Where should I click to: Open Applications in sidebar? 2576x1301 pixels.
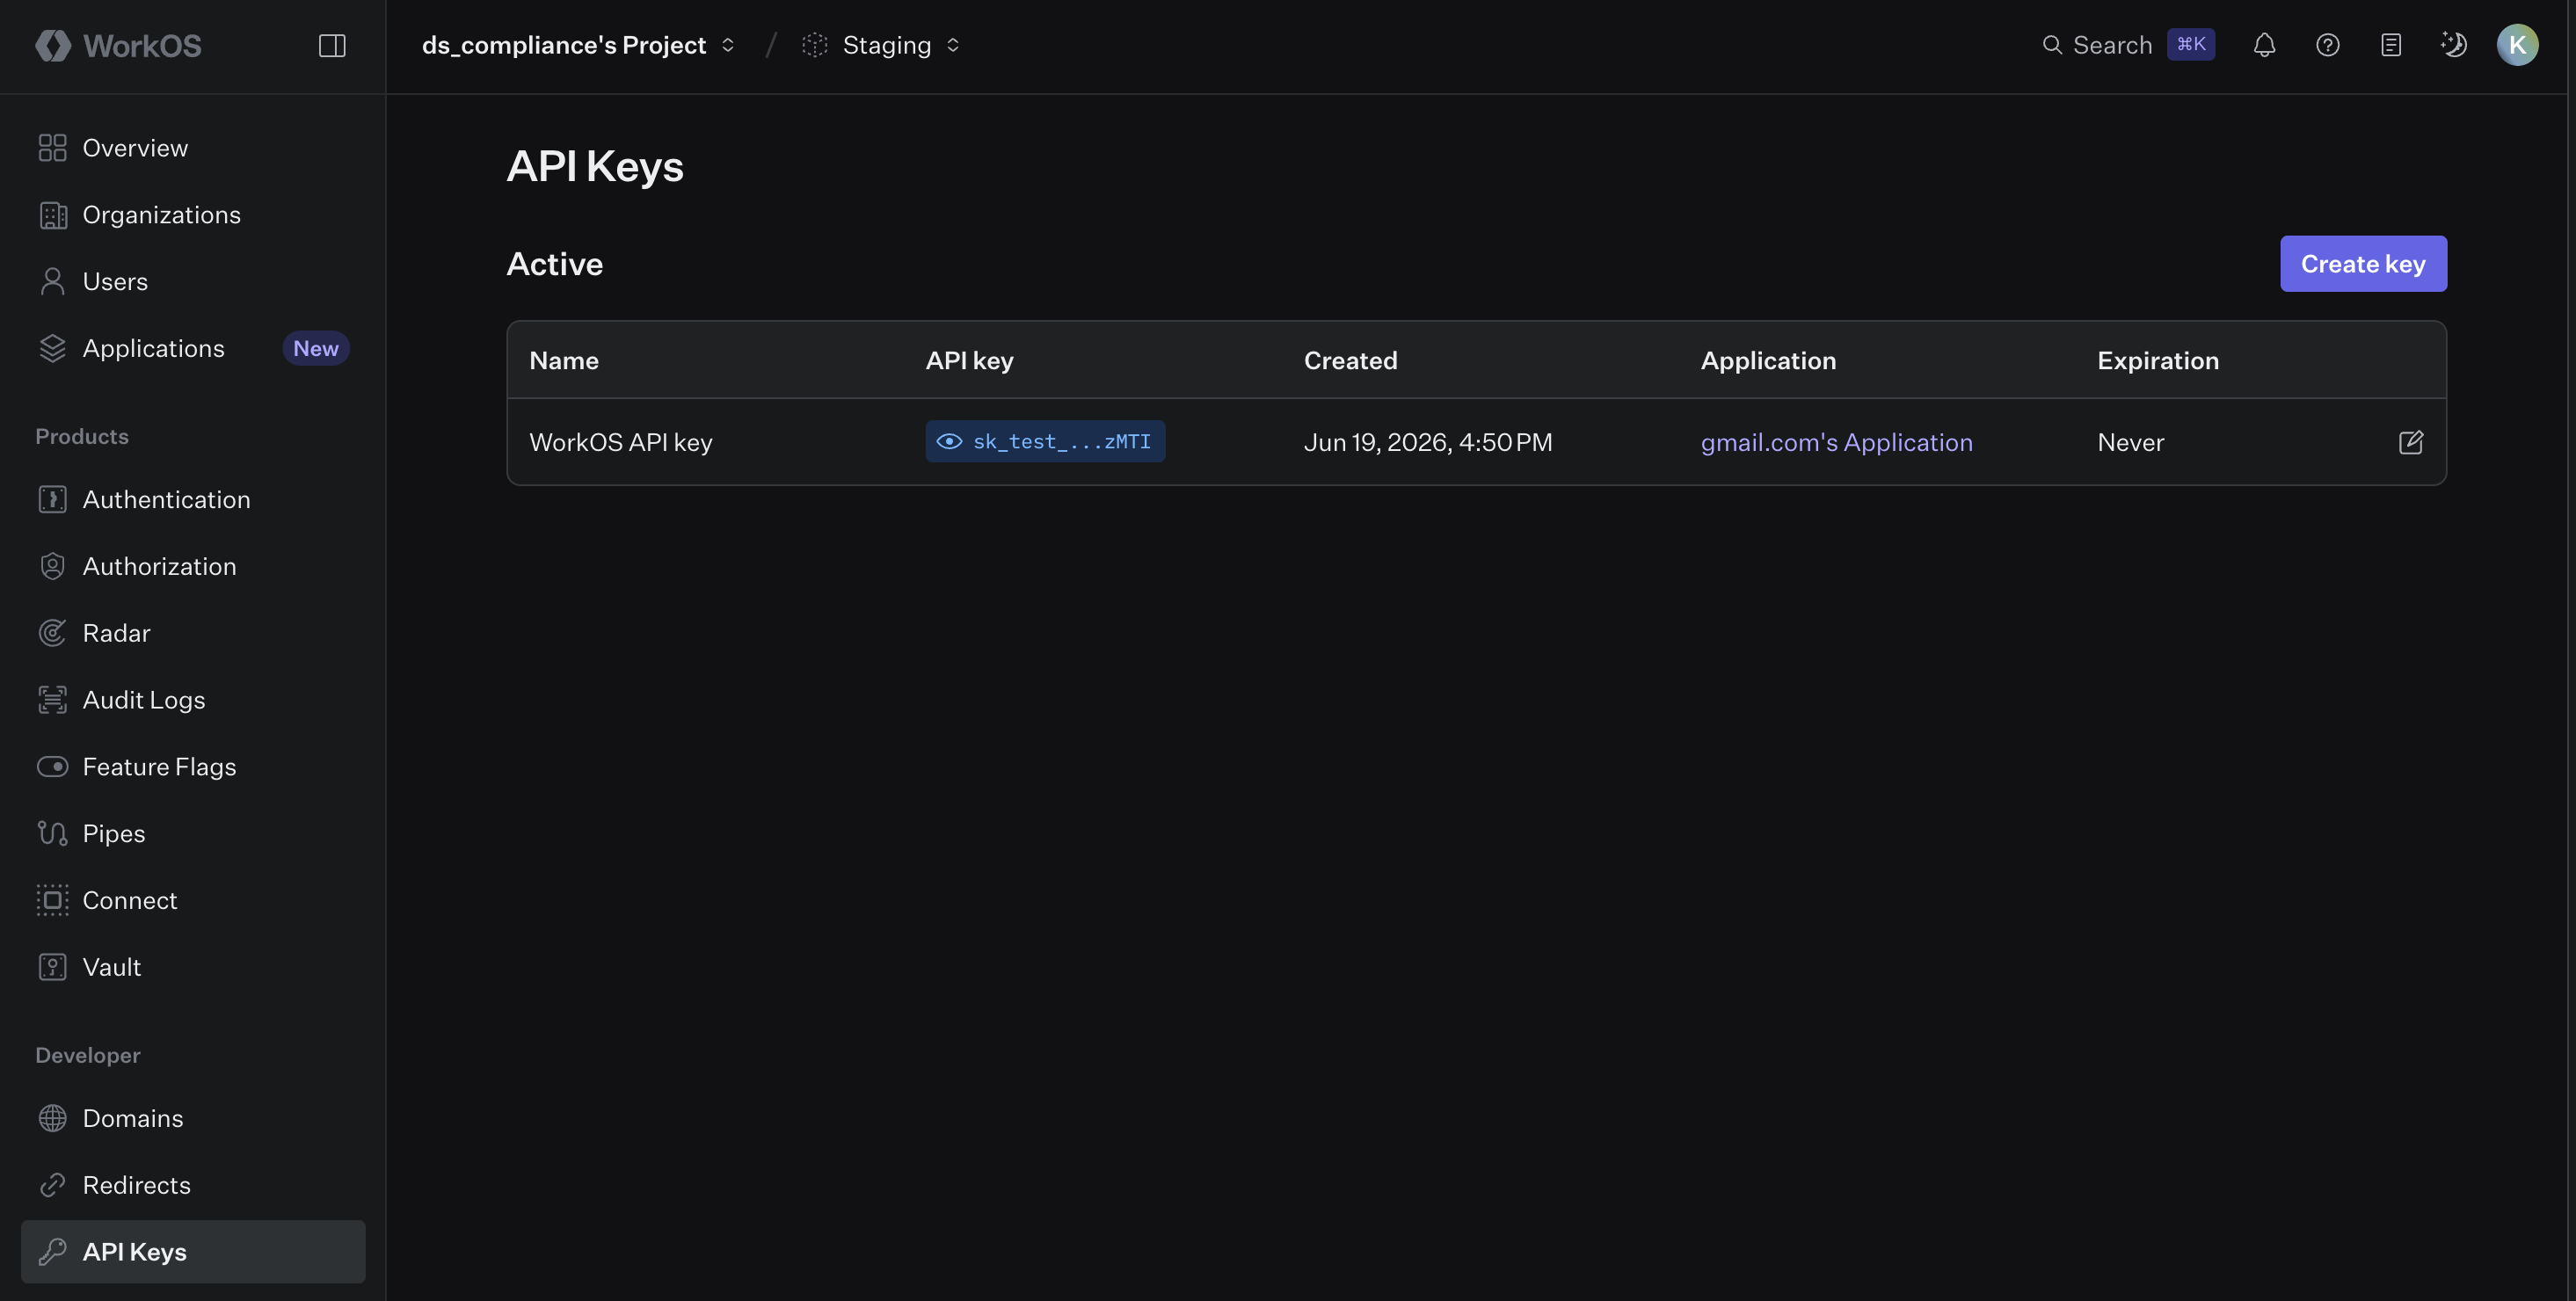point(193,348)
